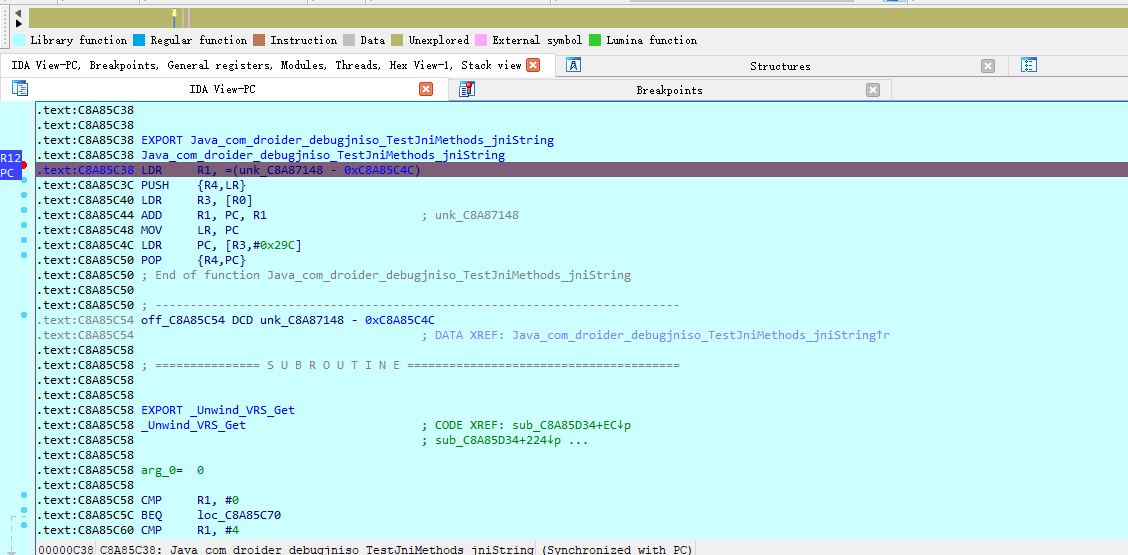
Task: Click the CMP R1, #0 instruction
Action: [x=190, y=500]
